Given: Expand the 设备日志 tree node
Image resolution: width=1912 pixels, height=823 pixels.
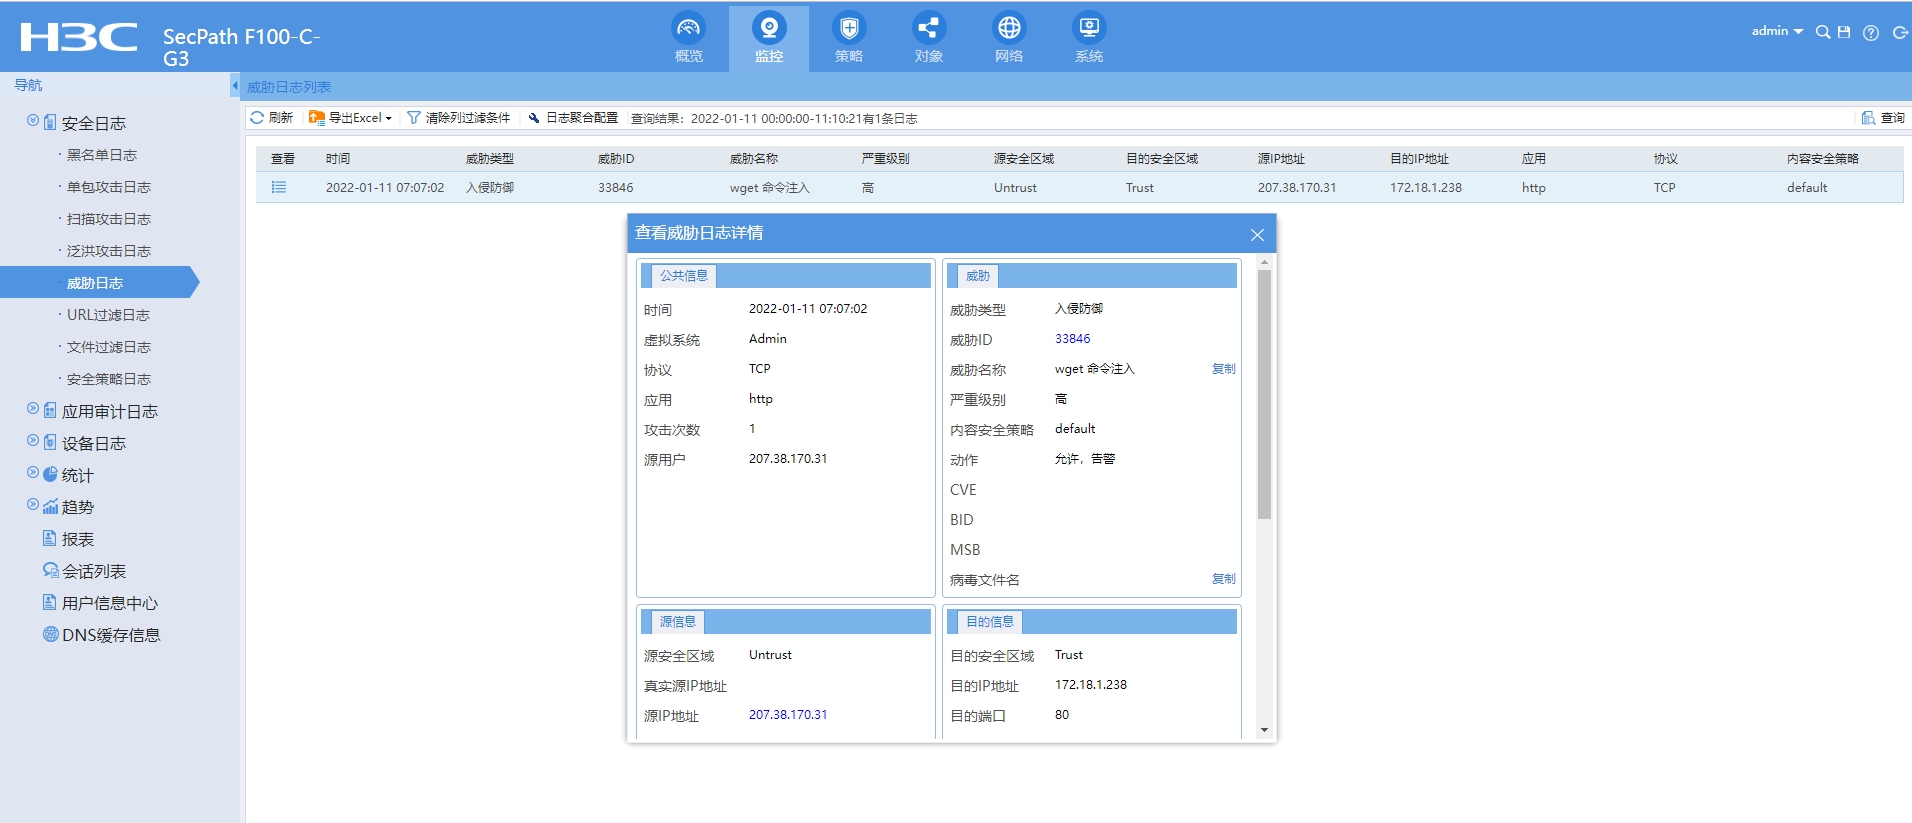Looking at the screenshot, I should pos(33,441).
